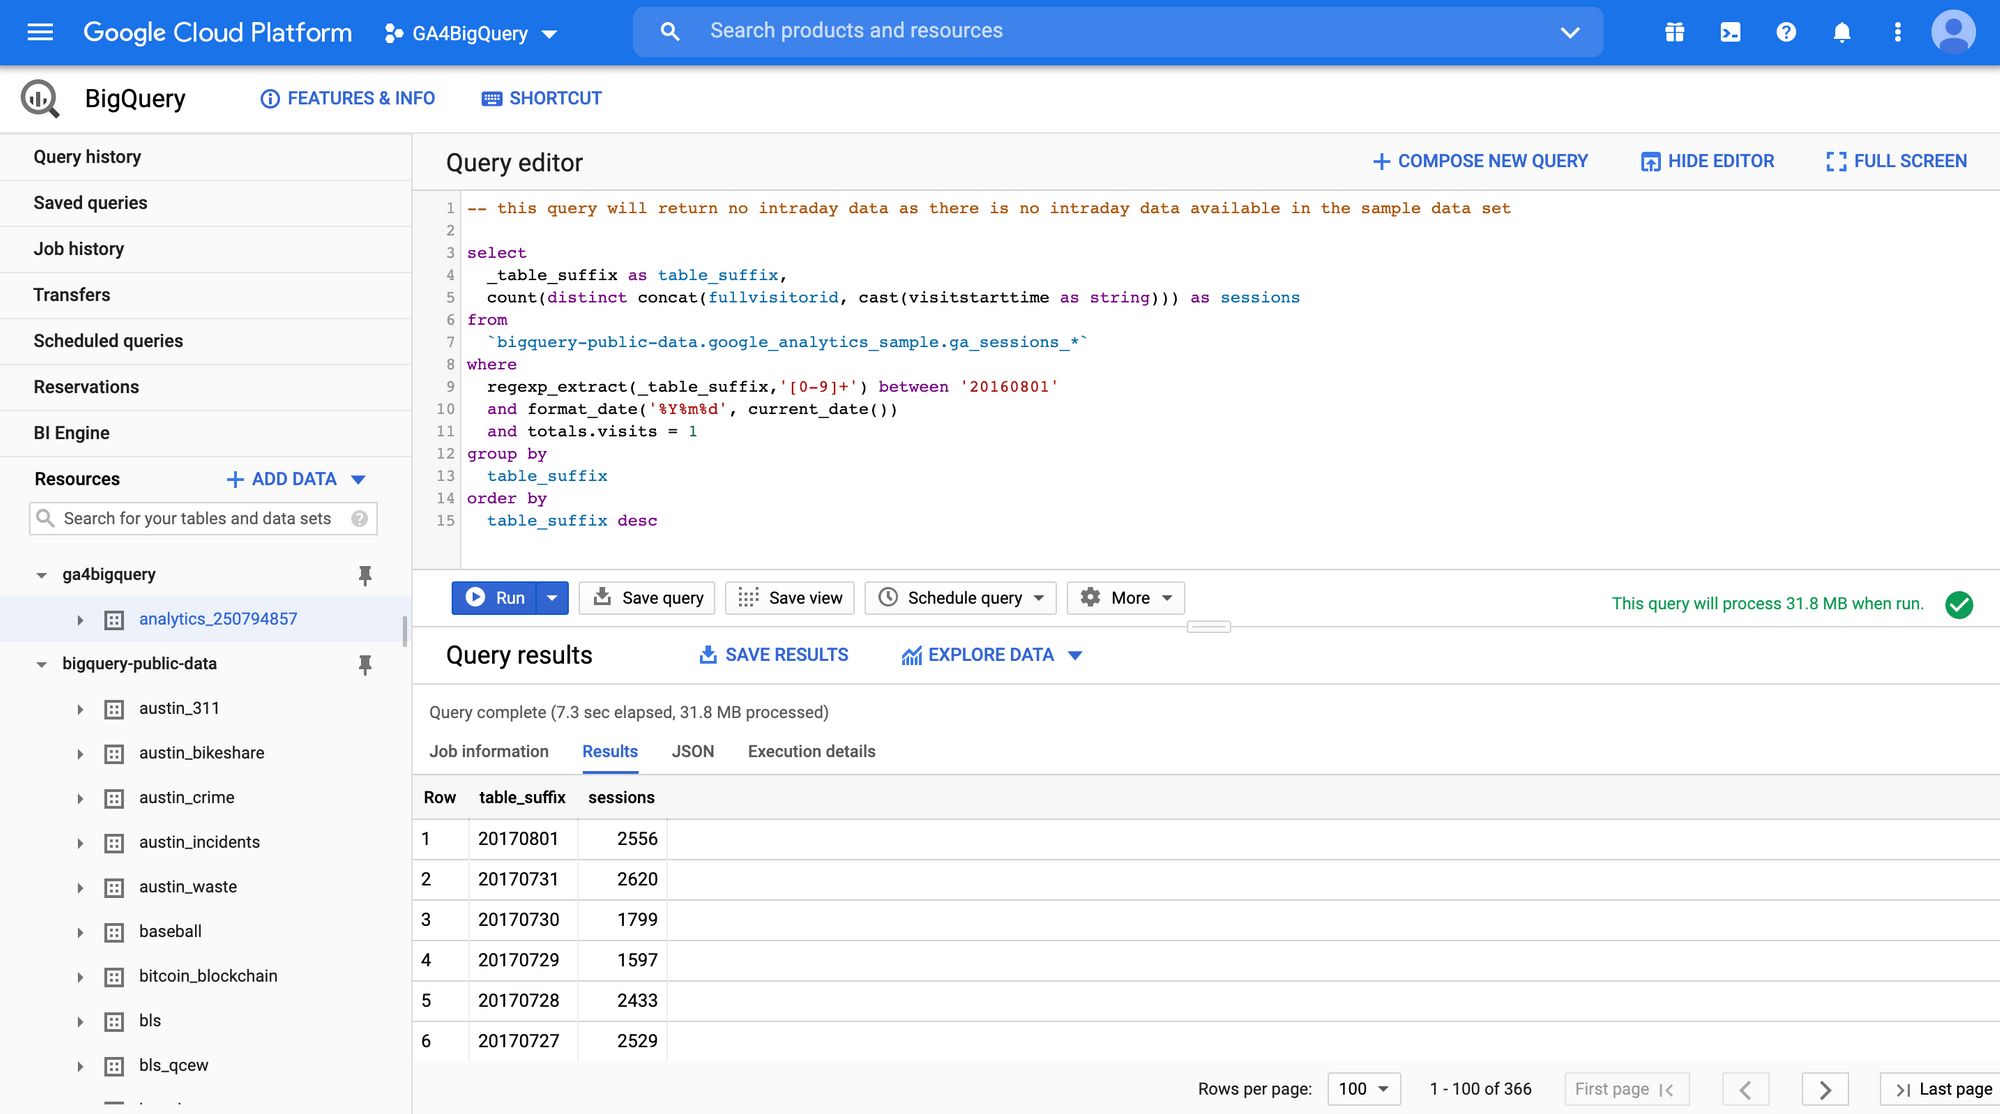Click the baseball dataset icon
The image size is (2000, 1114).
point(115,932)
